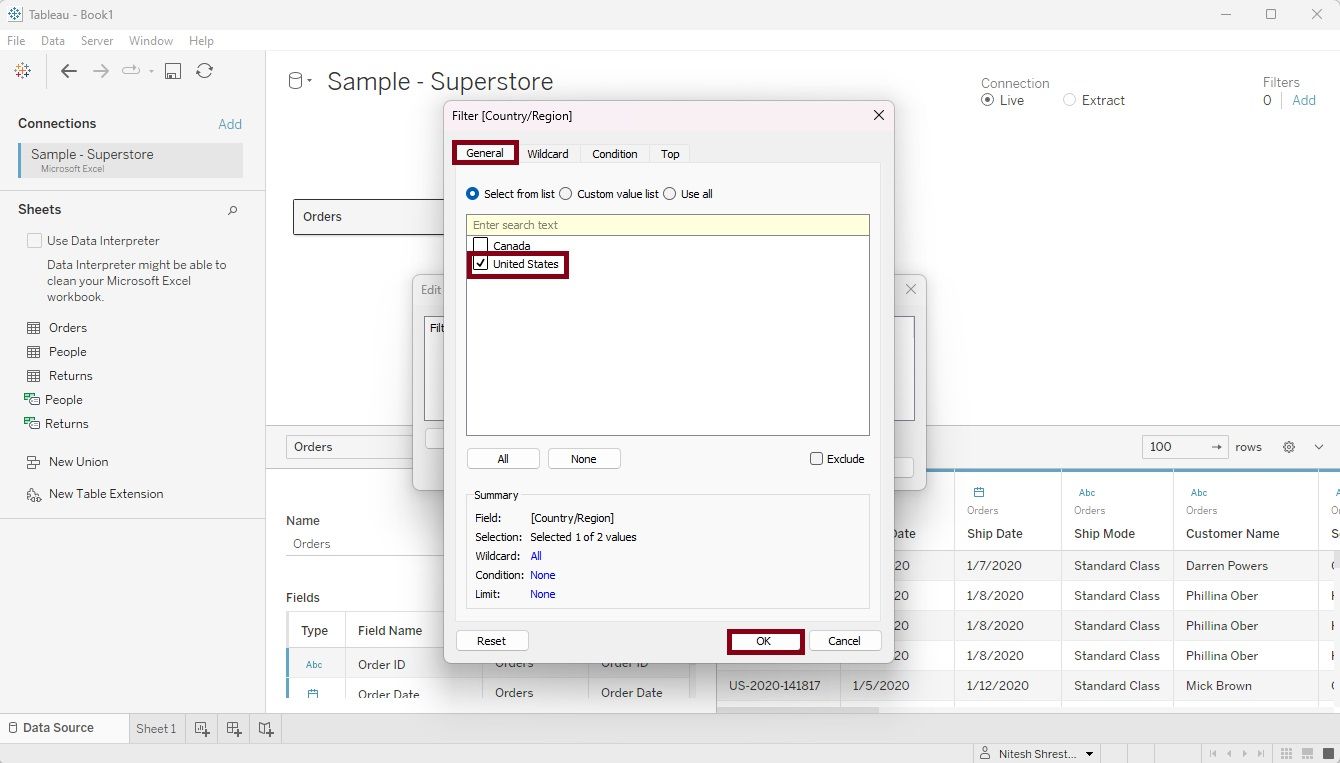Click the table icon beside Returns sheet
The image size is (1340, 763).
click(x=33, y=376)
